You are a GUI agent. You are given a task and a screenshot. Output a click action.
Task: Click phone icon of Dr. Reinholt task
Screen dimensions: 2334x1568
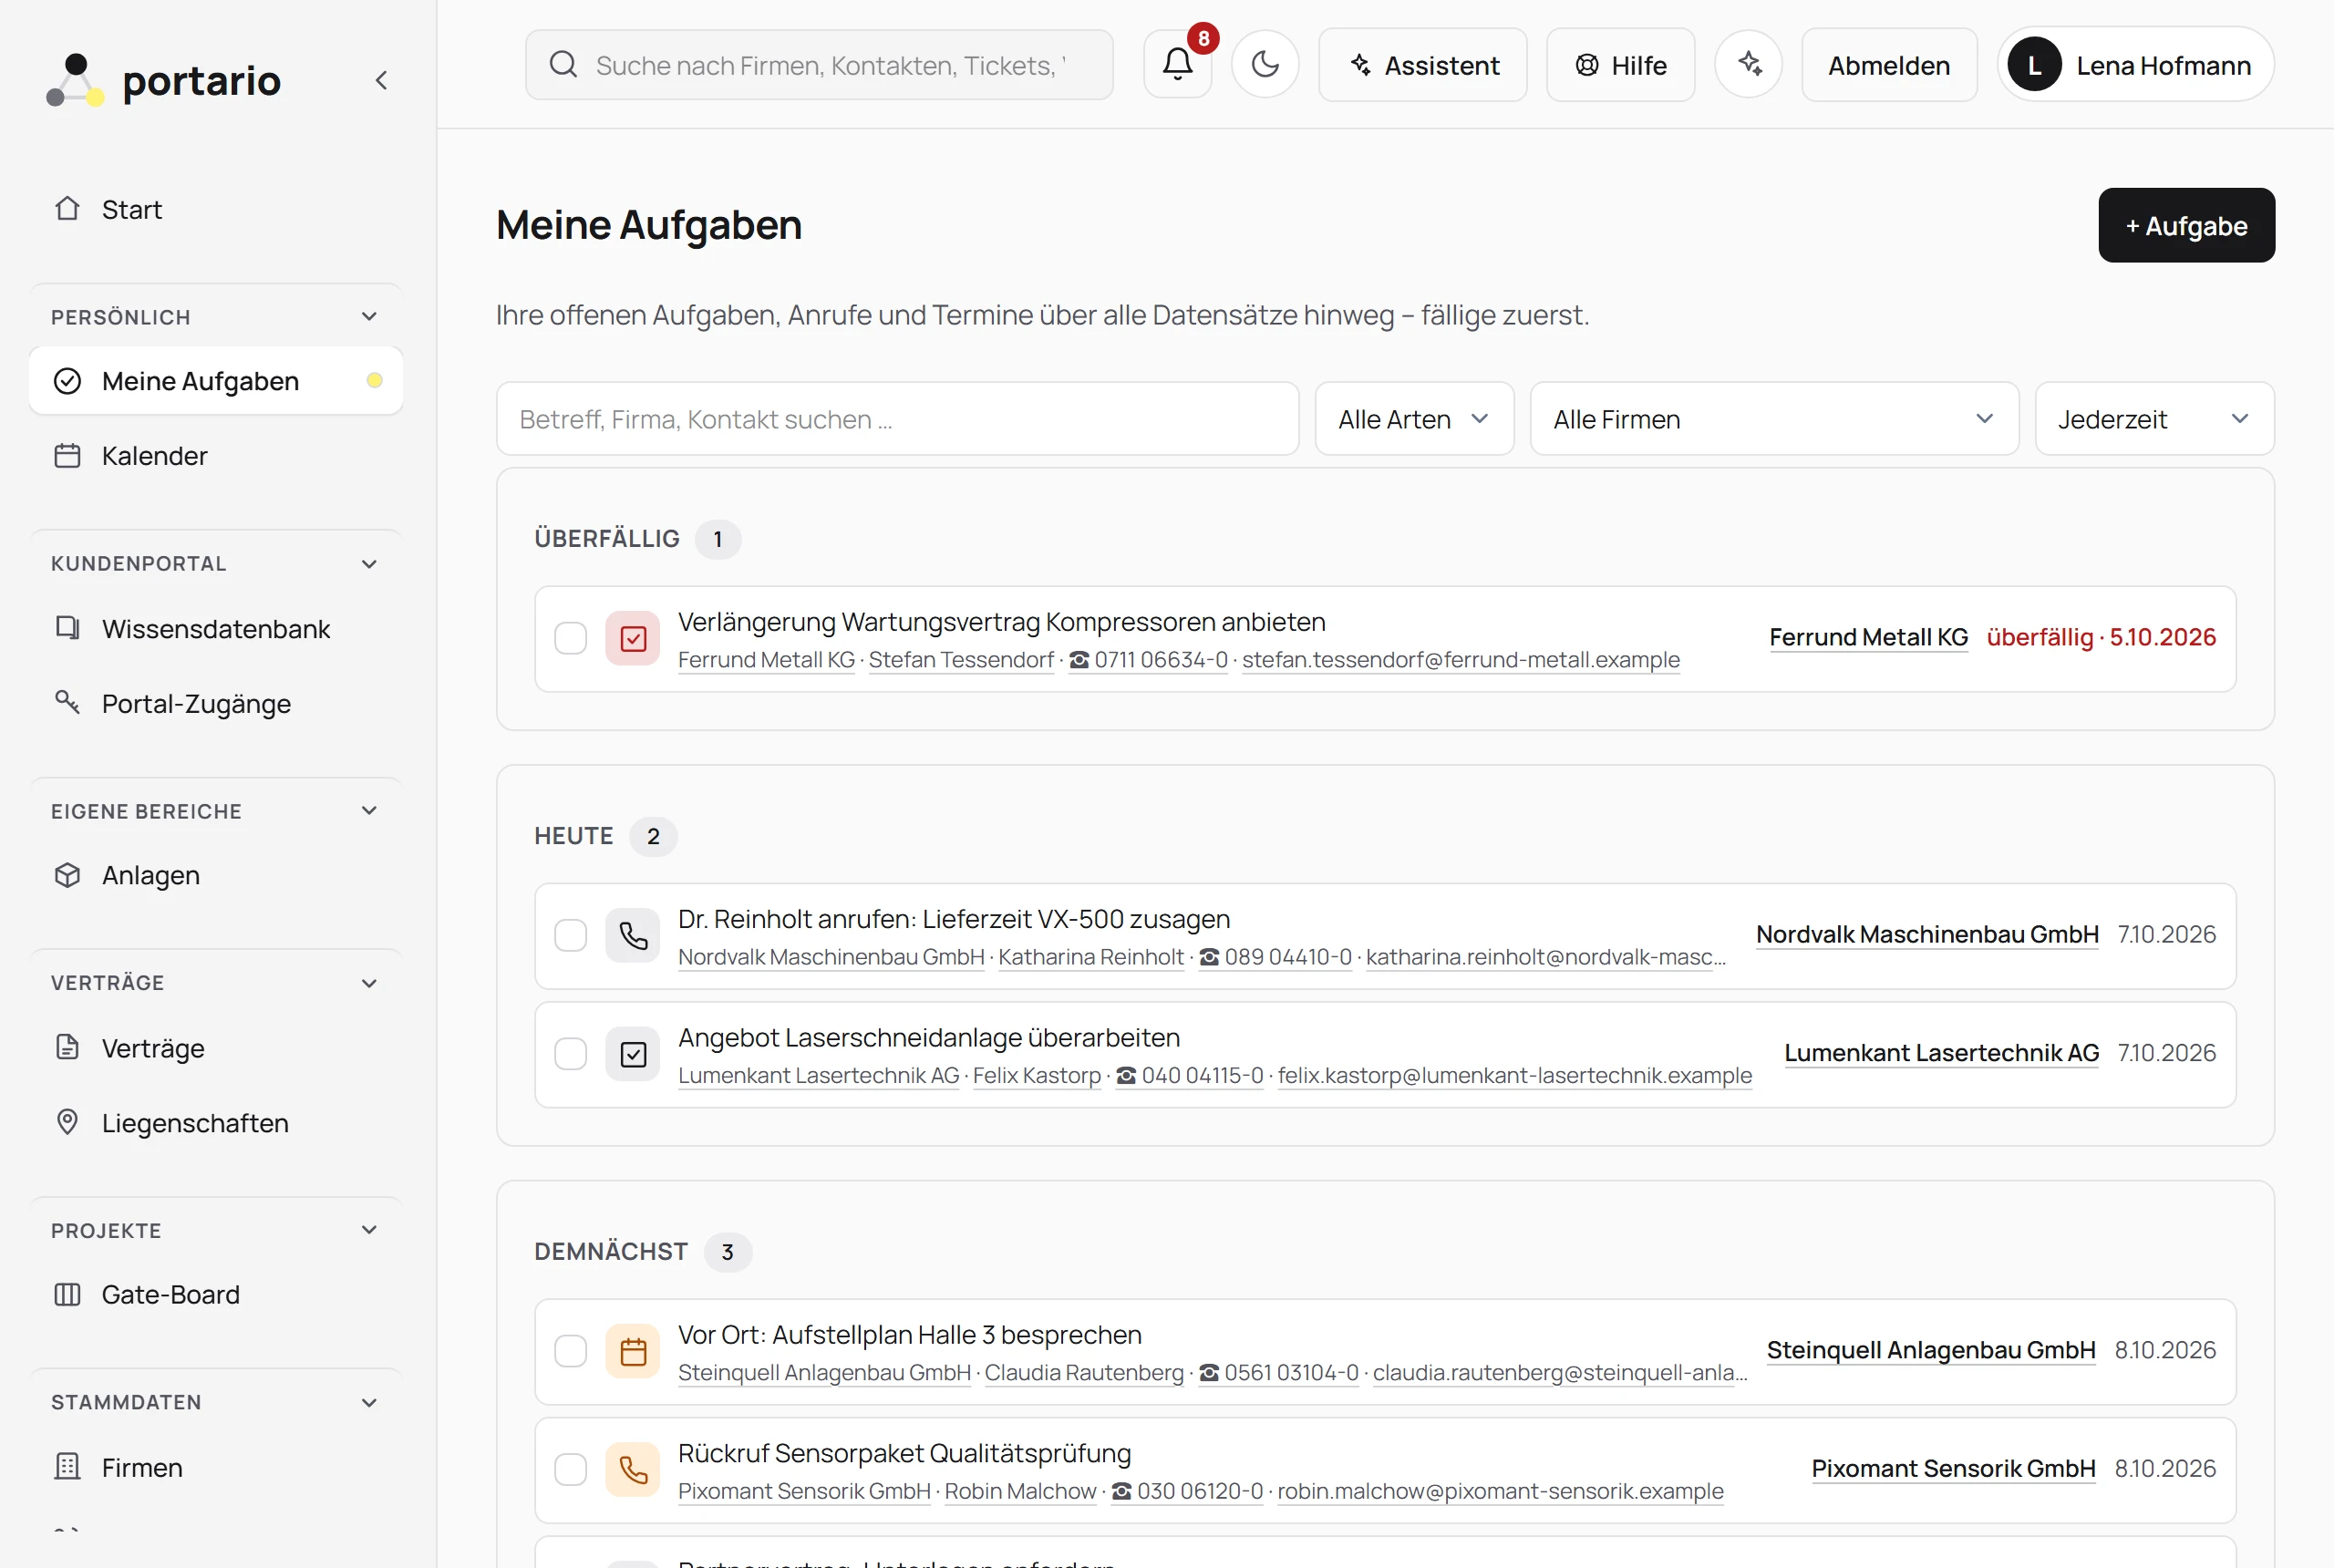pos(633,935)
